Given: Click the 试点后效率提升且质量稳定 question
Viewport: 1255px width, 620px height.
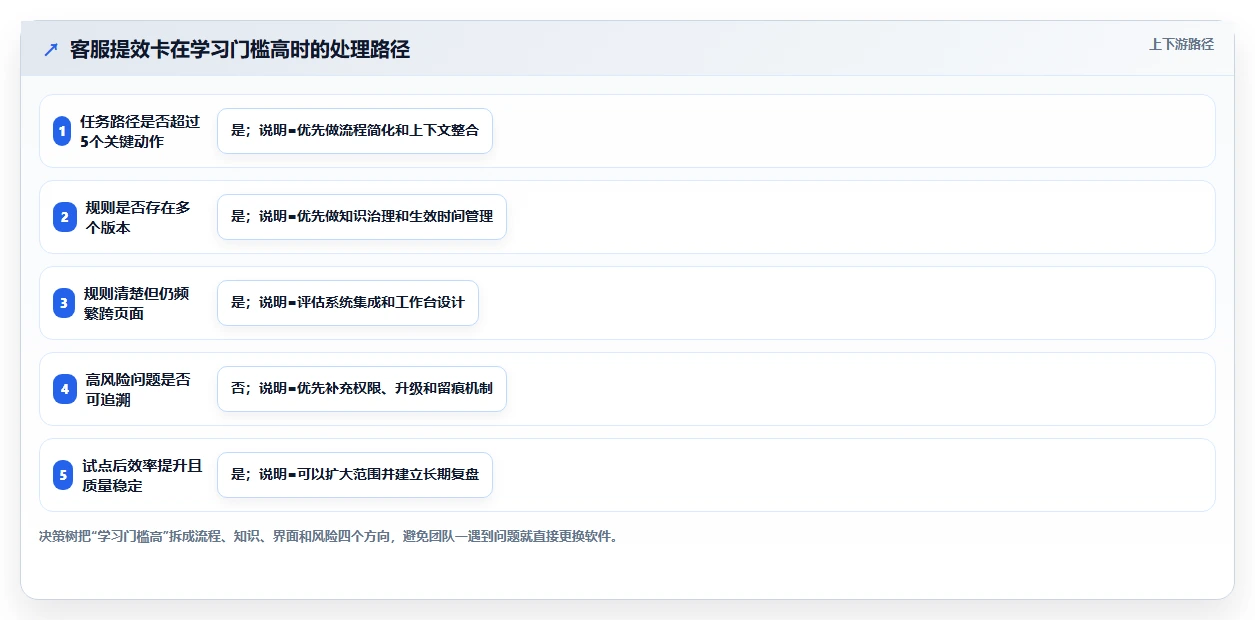Looking at the screenshot, I should tap(143, 475).
